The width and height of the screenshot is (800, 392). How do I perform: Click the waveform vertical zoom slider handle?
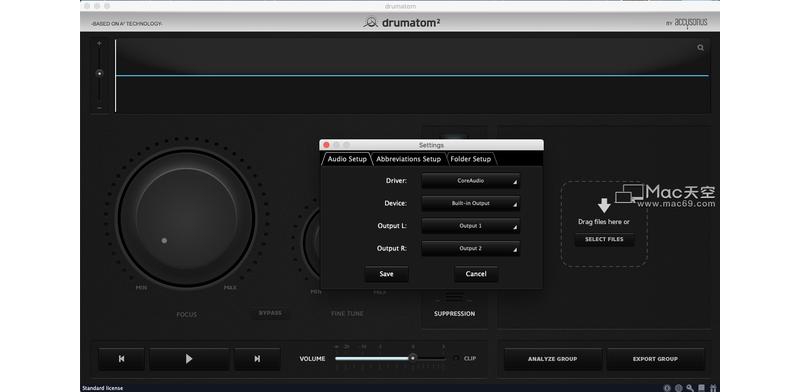pyautogui.click(x=99, y=74)
